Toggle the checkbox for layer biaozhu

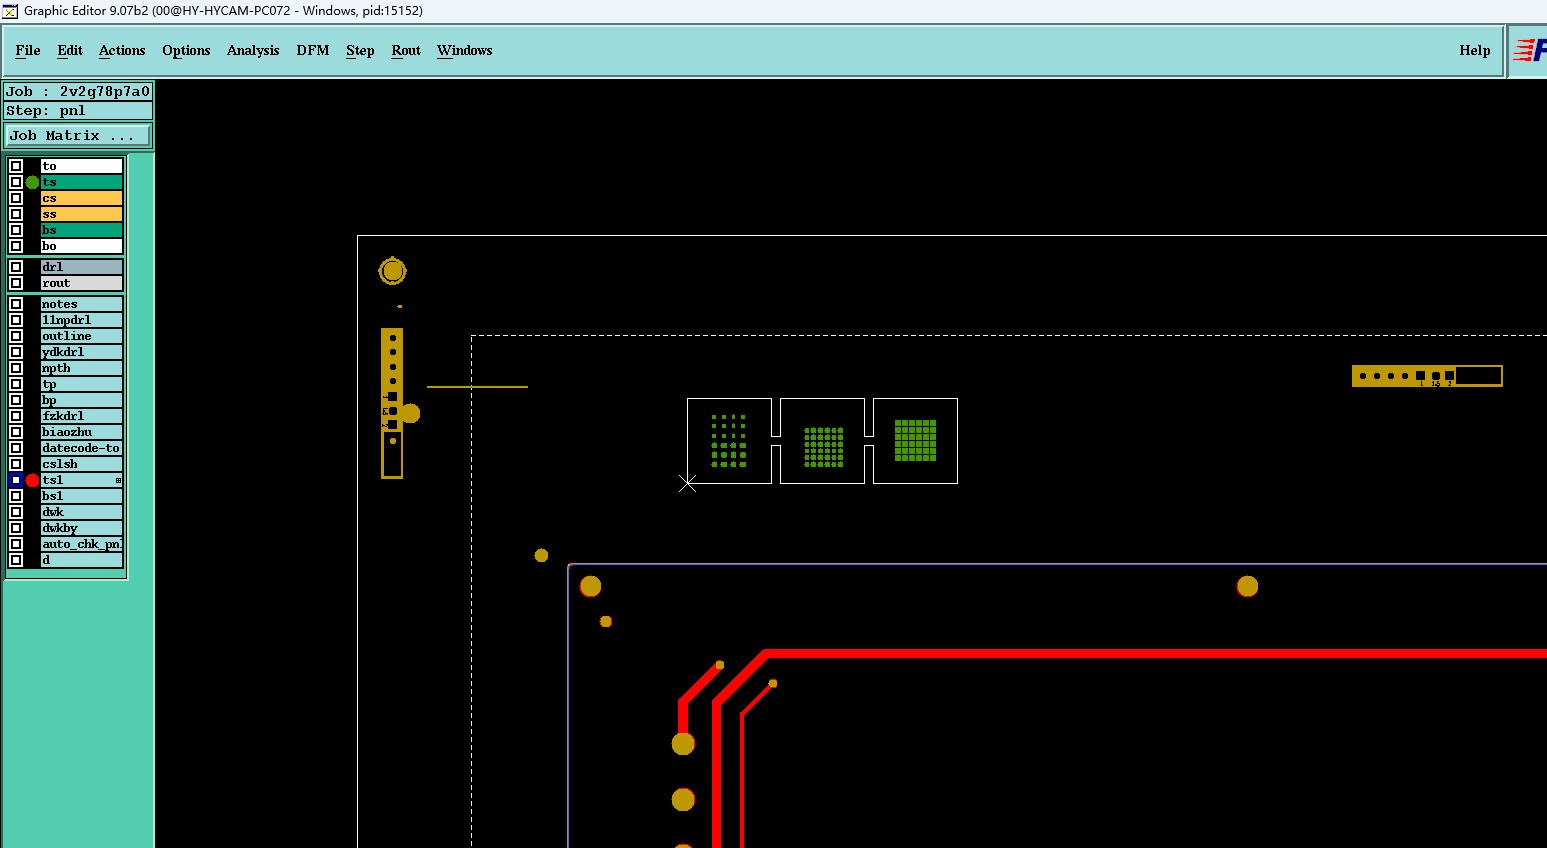point(16,432)
